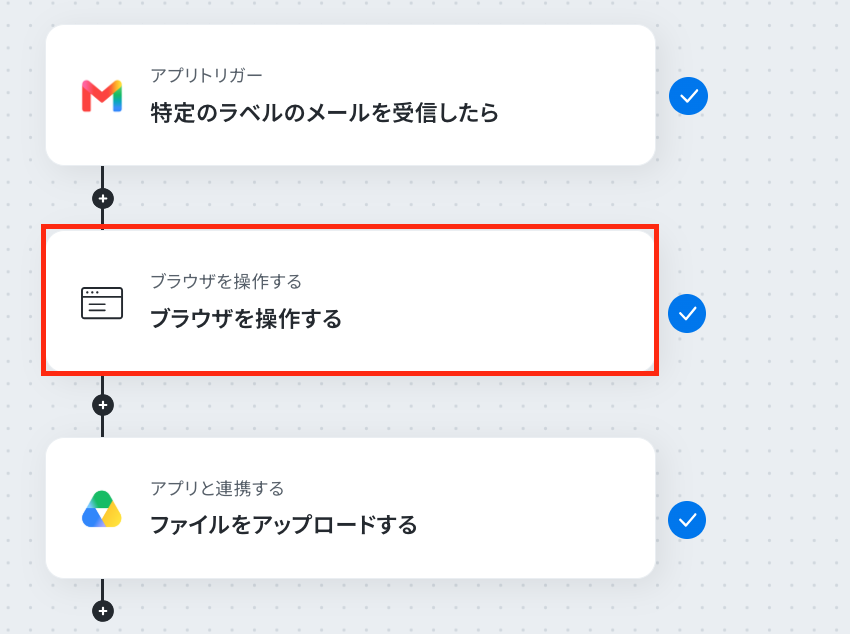Click the blue checkmark beside the Gmail trigger
850x634 pixels.
point(688,96)
